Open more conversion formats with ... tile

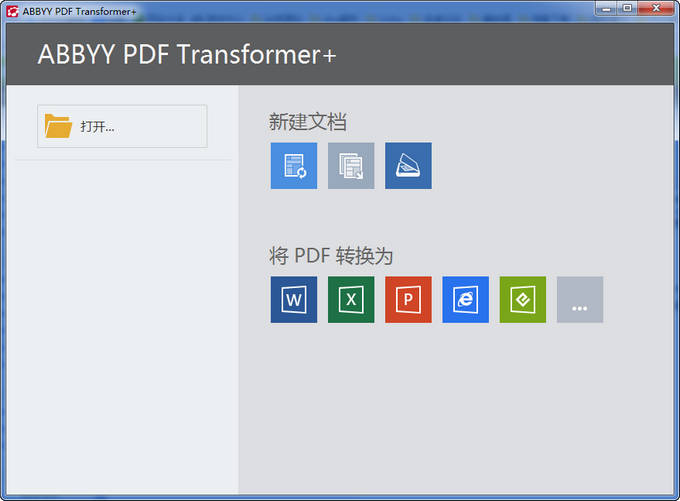(x=580, y=300)
